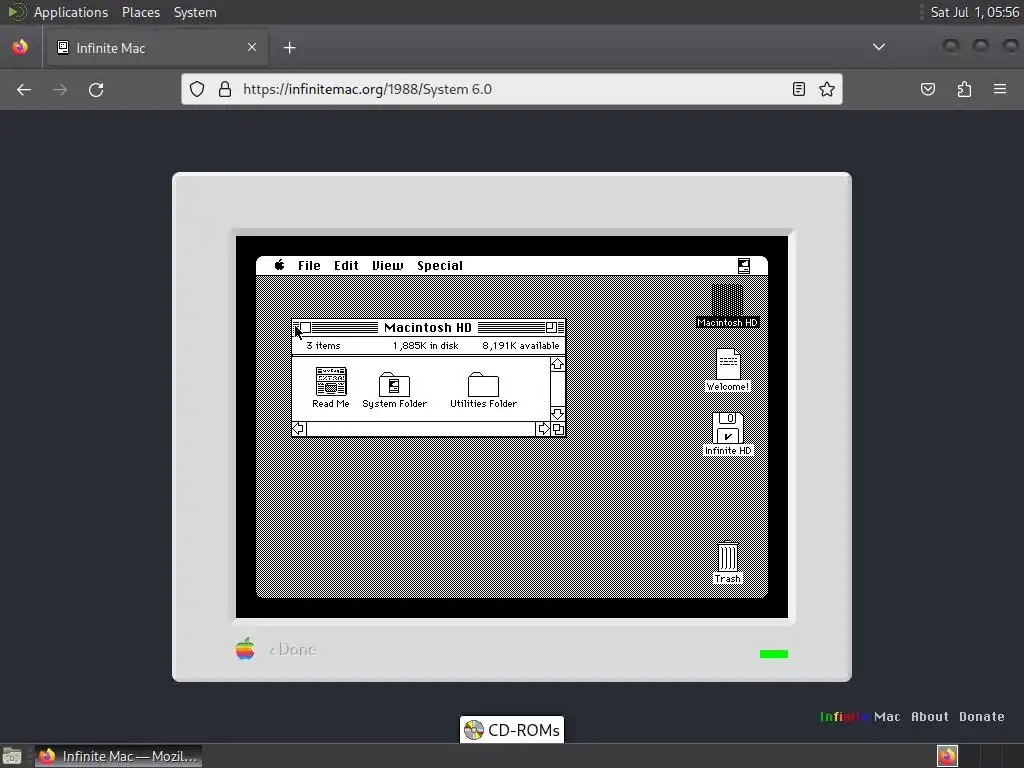Bookmark this page with star icon
The image size is (1024, 768).
tap(827, 89)
